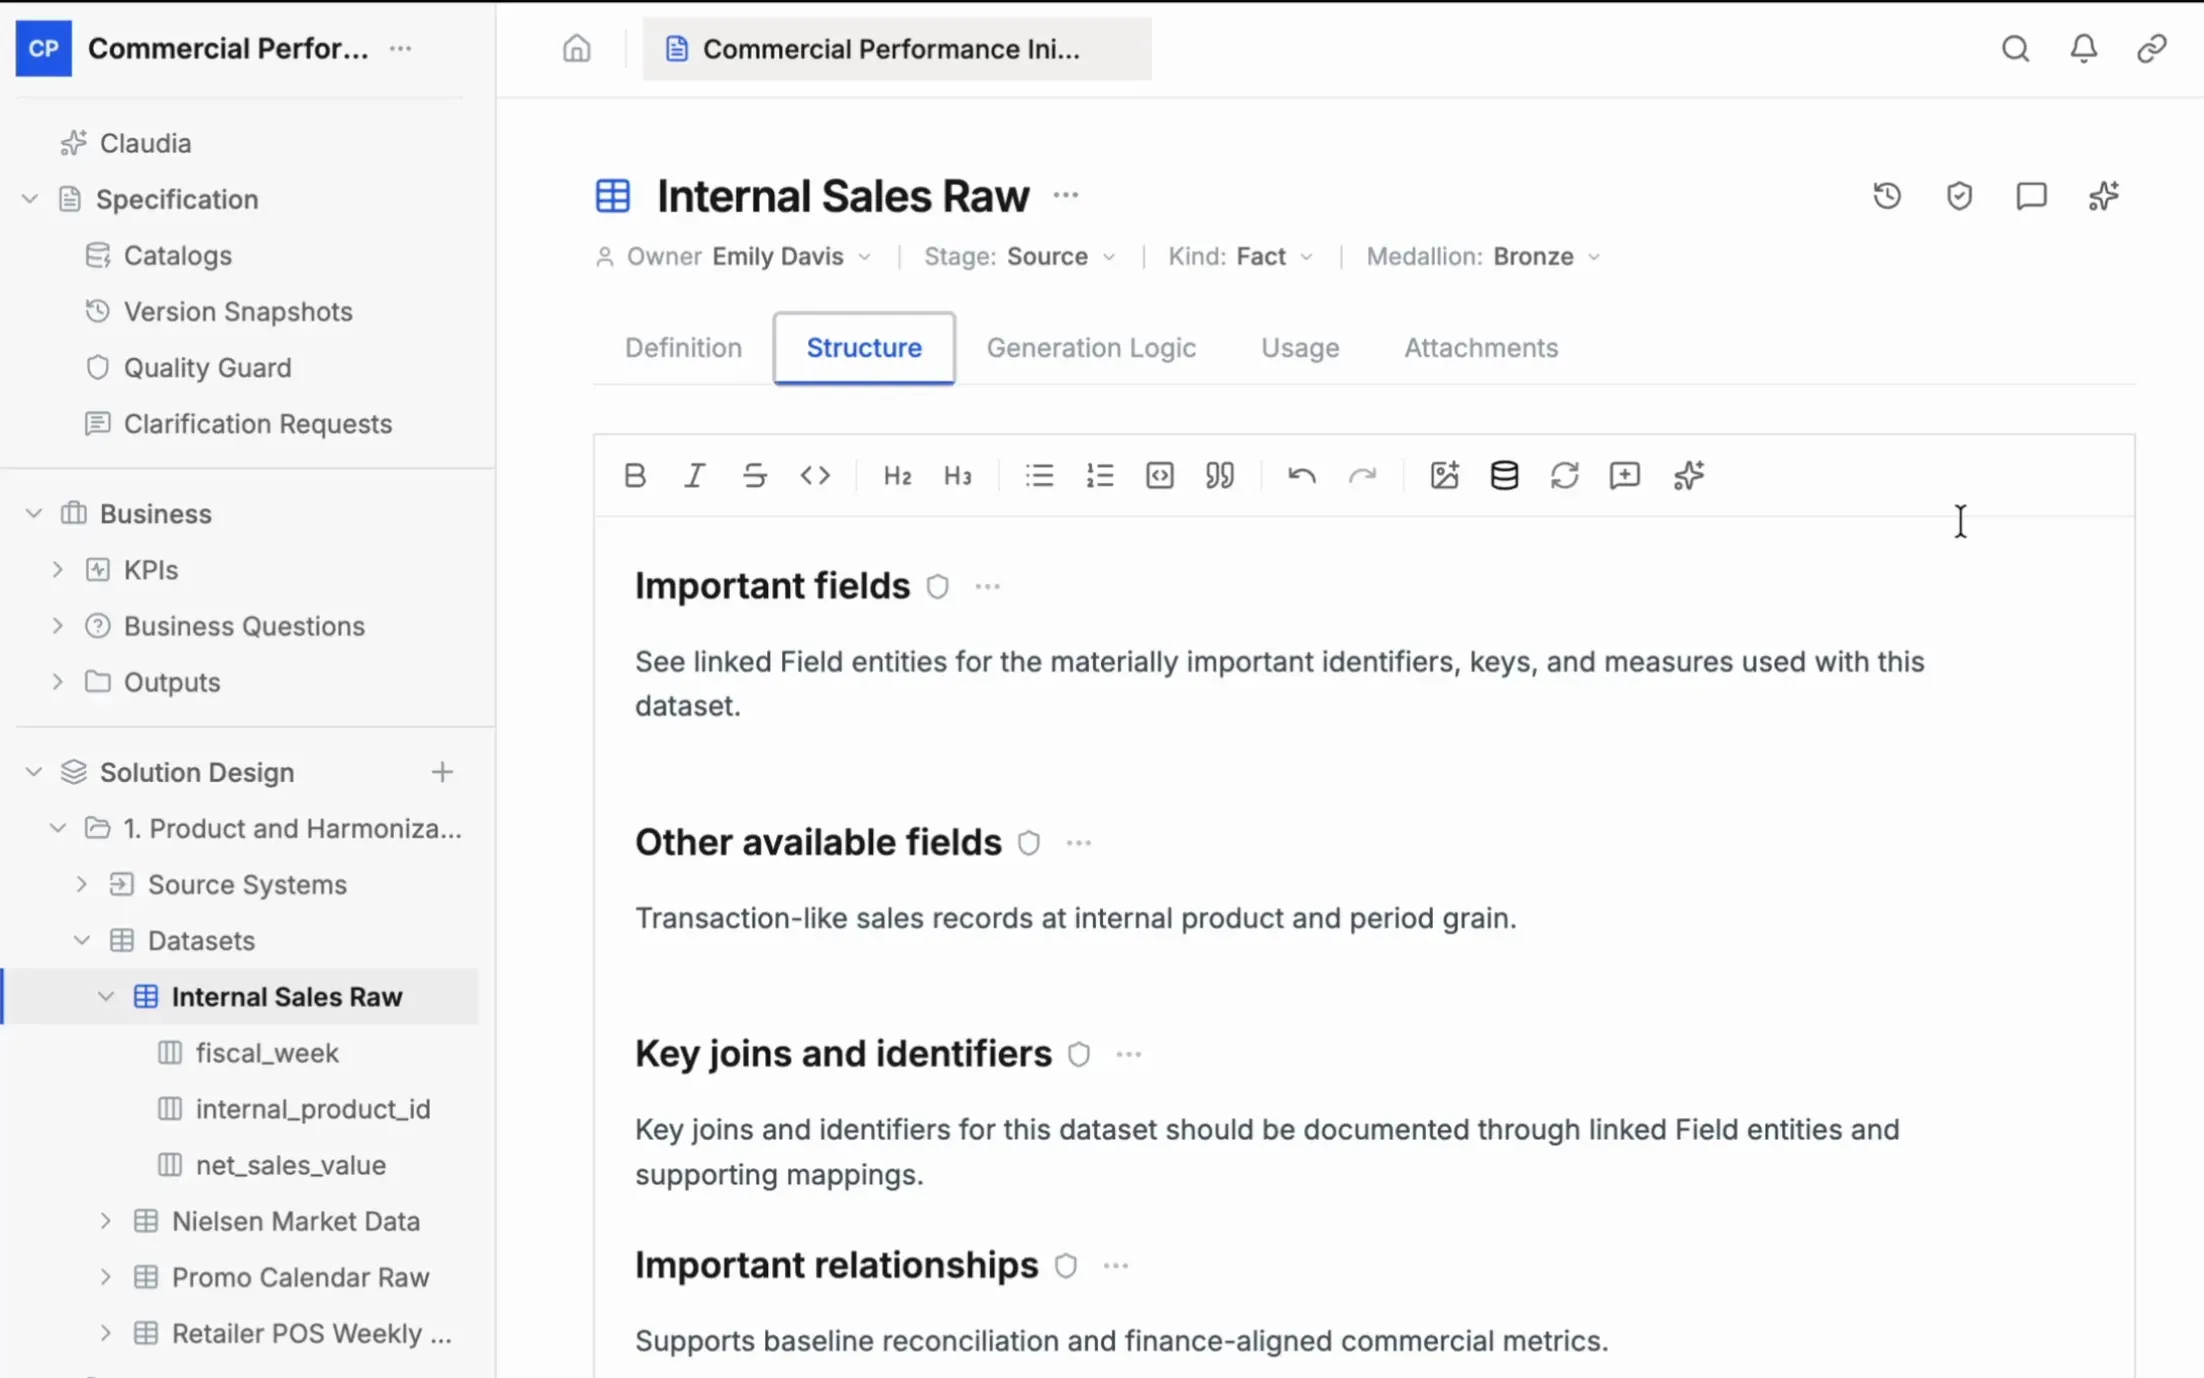Viewport: 2204px width, 1378px height.
Task: Set Heading 3 style
Action: coord(957,475)
